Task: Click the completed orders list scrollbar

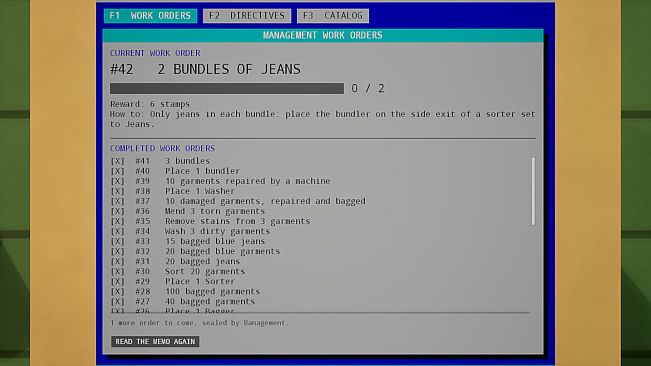Action: pos(533,191)
